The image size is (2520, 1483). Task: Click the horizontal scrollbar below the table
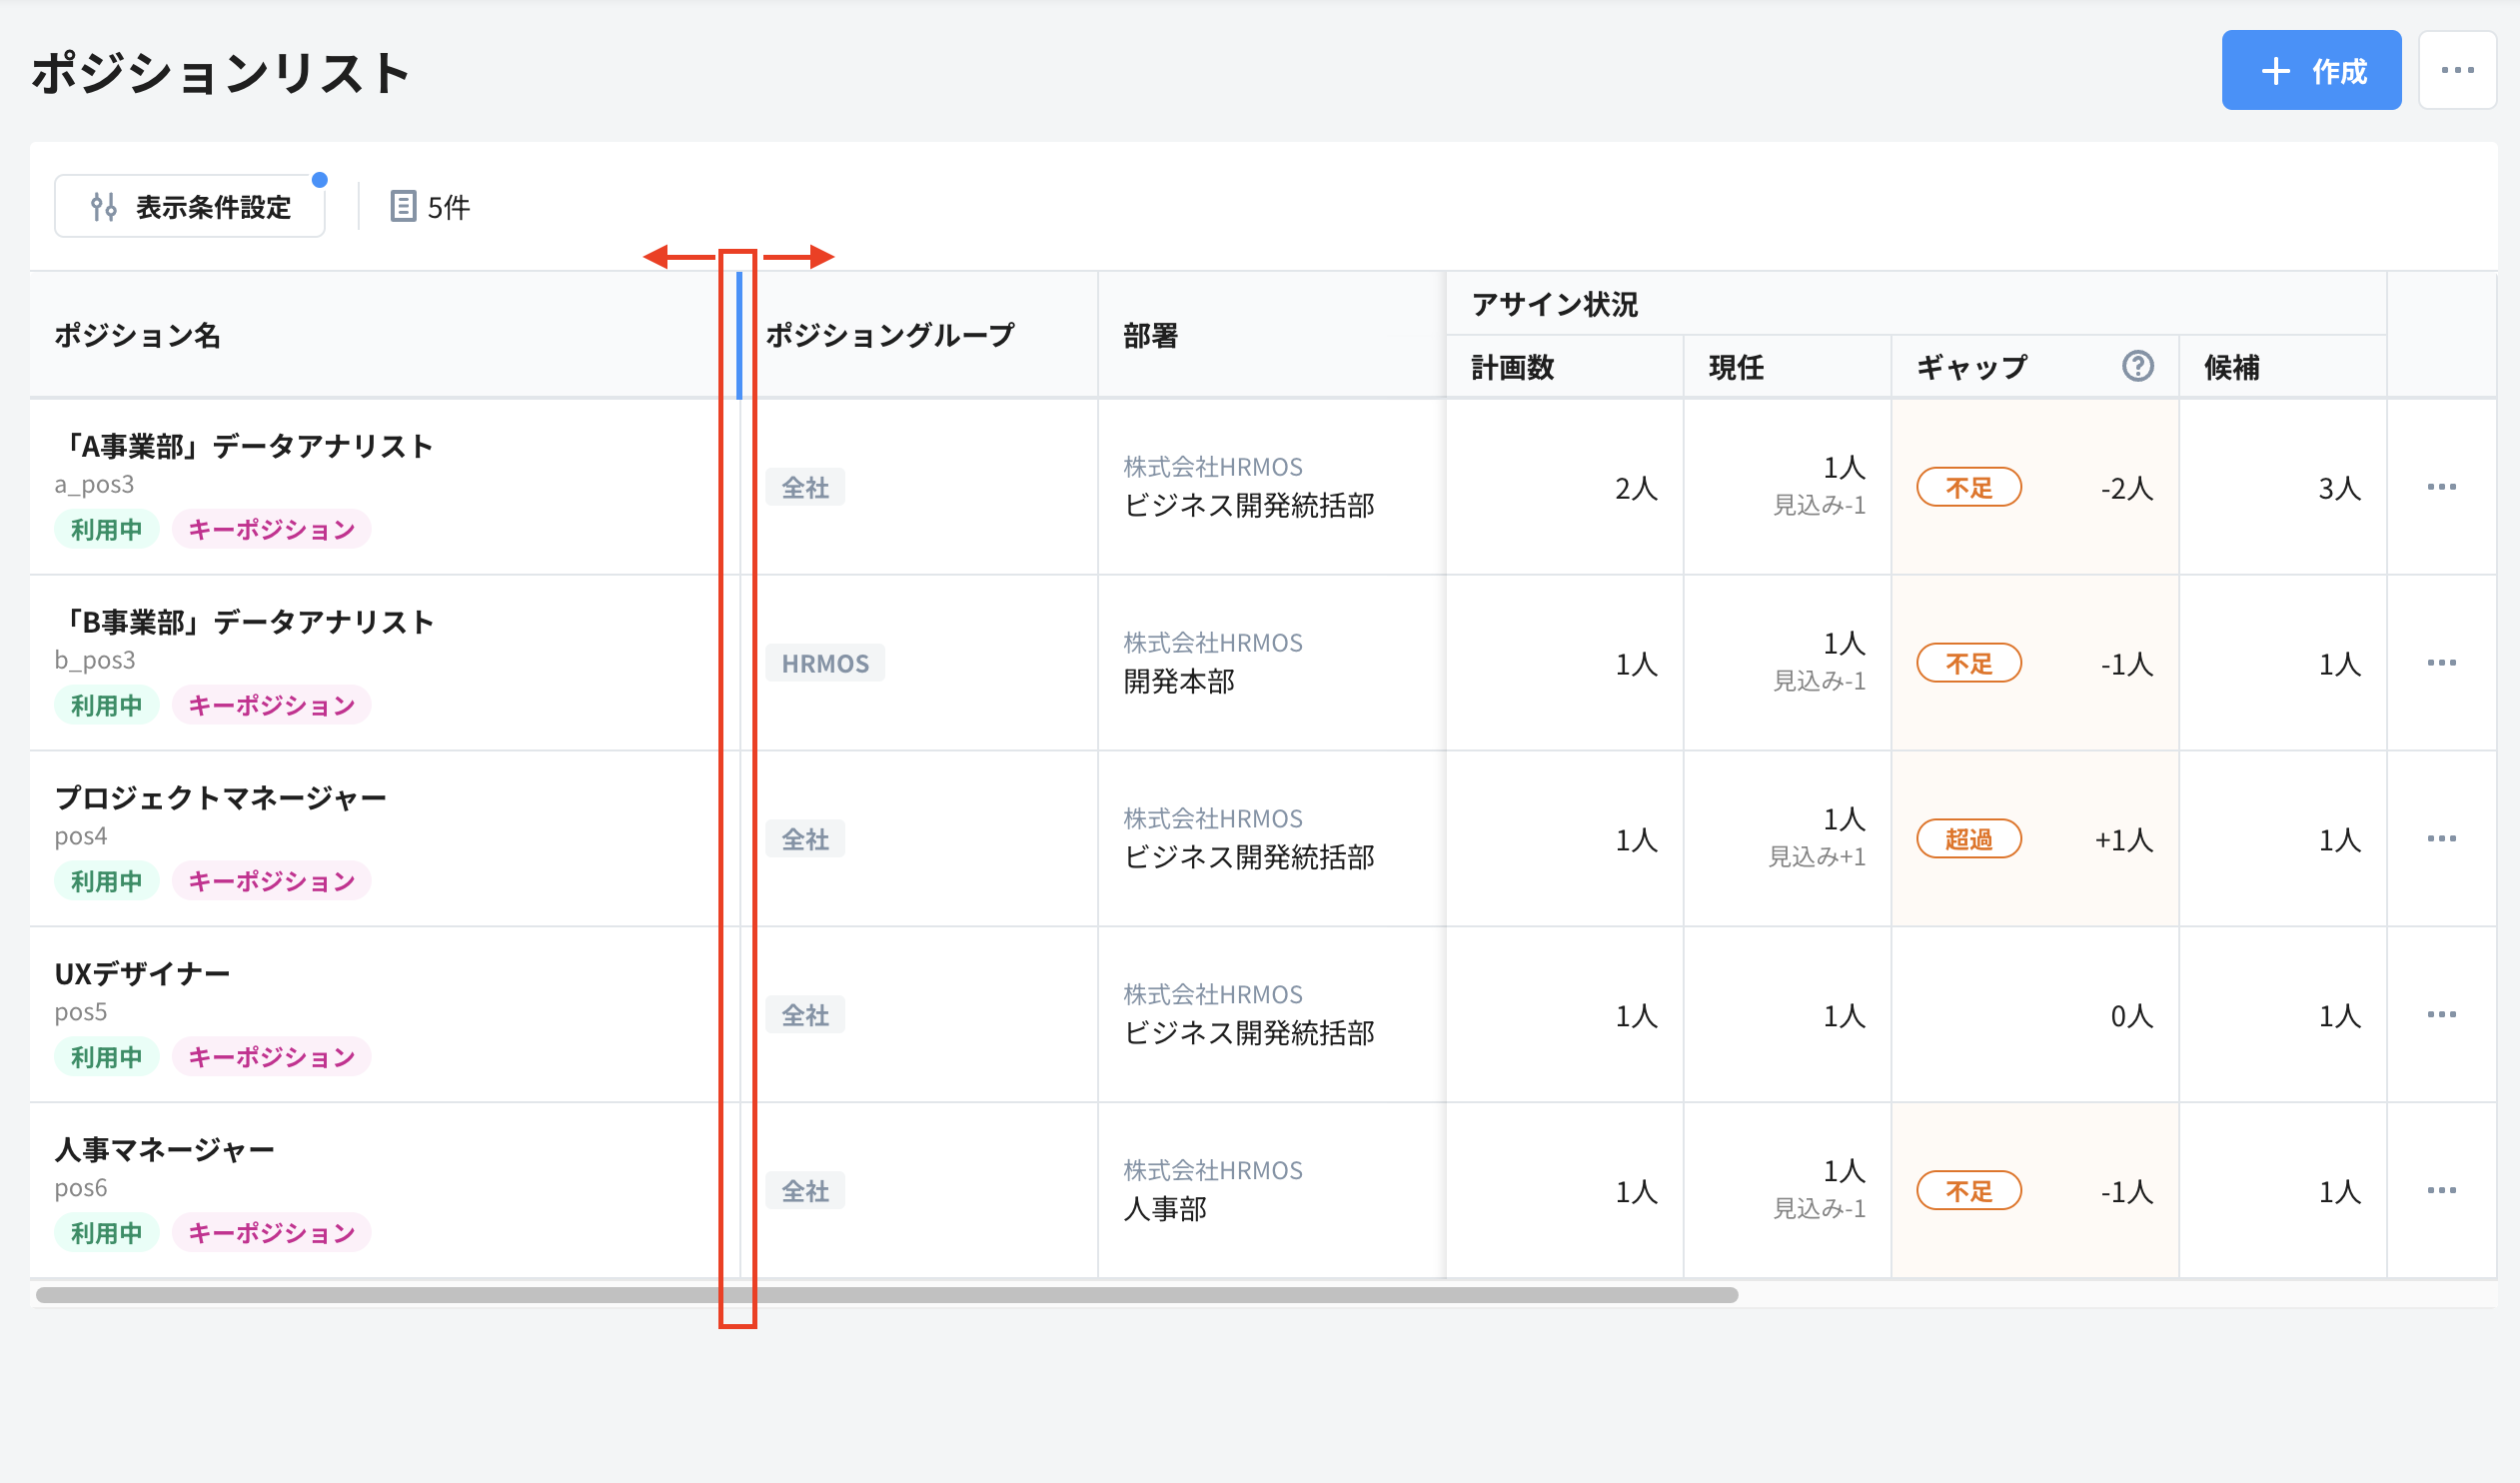click(x=885, y=1295)
